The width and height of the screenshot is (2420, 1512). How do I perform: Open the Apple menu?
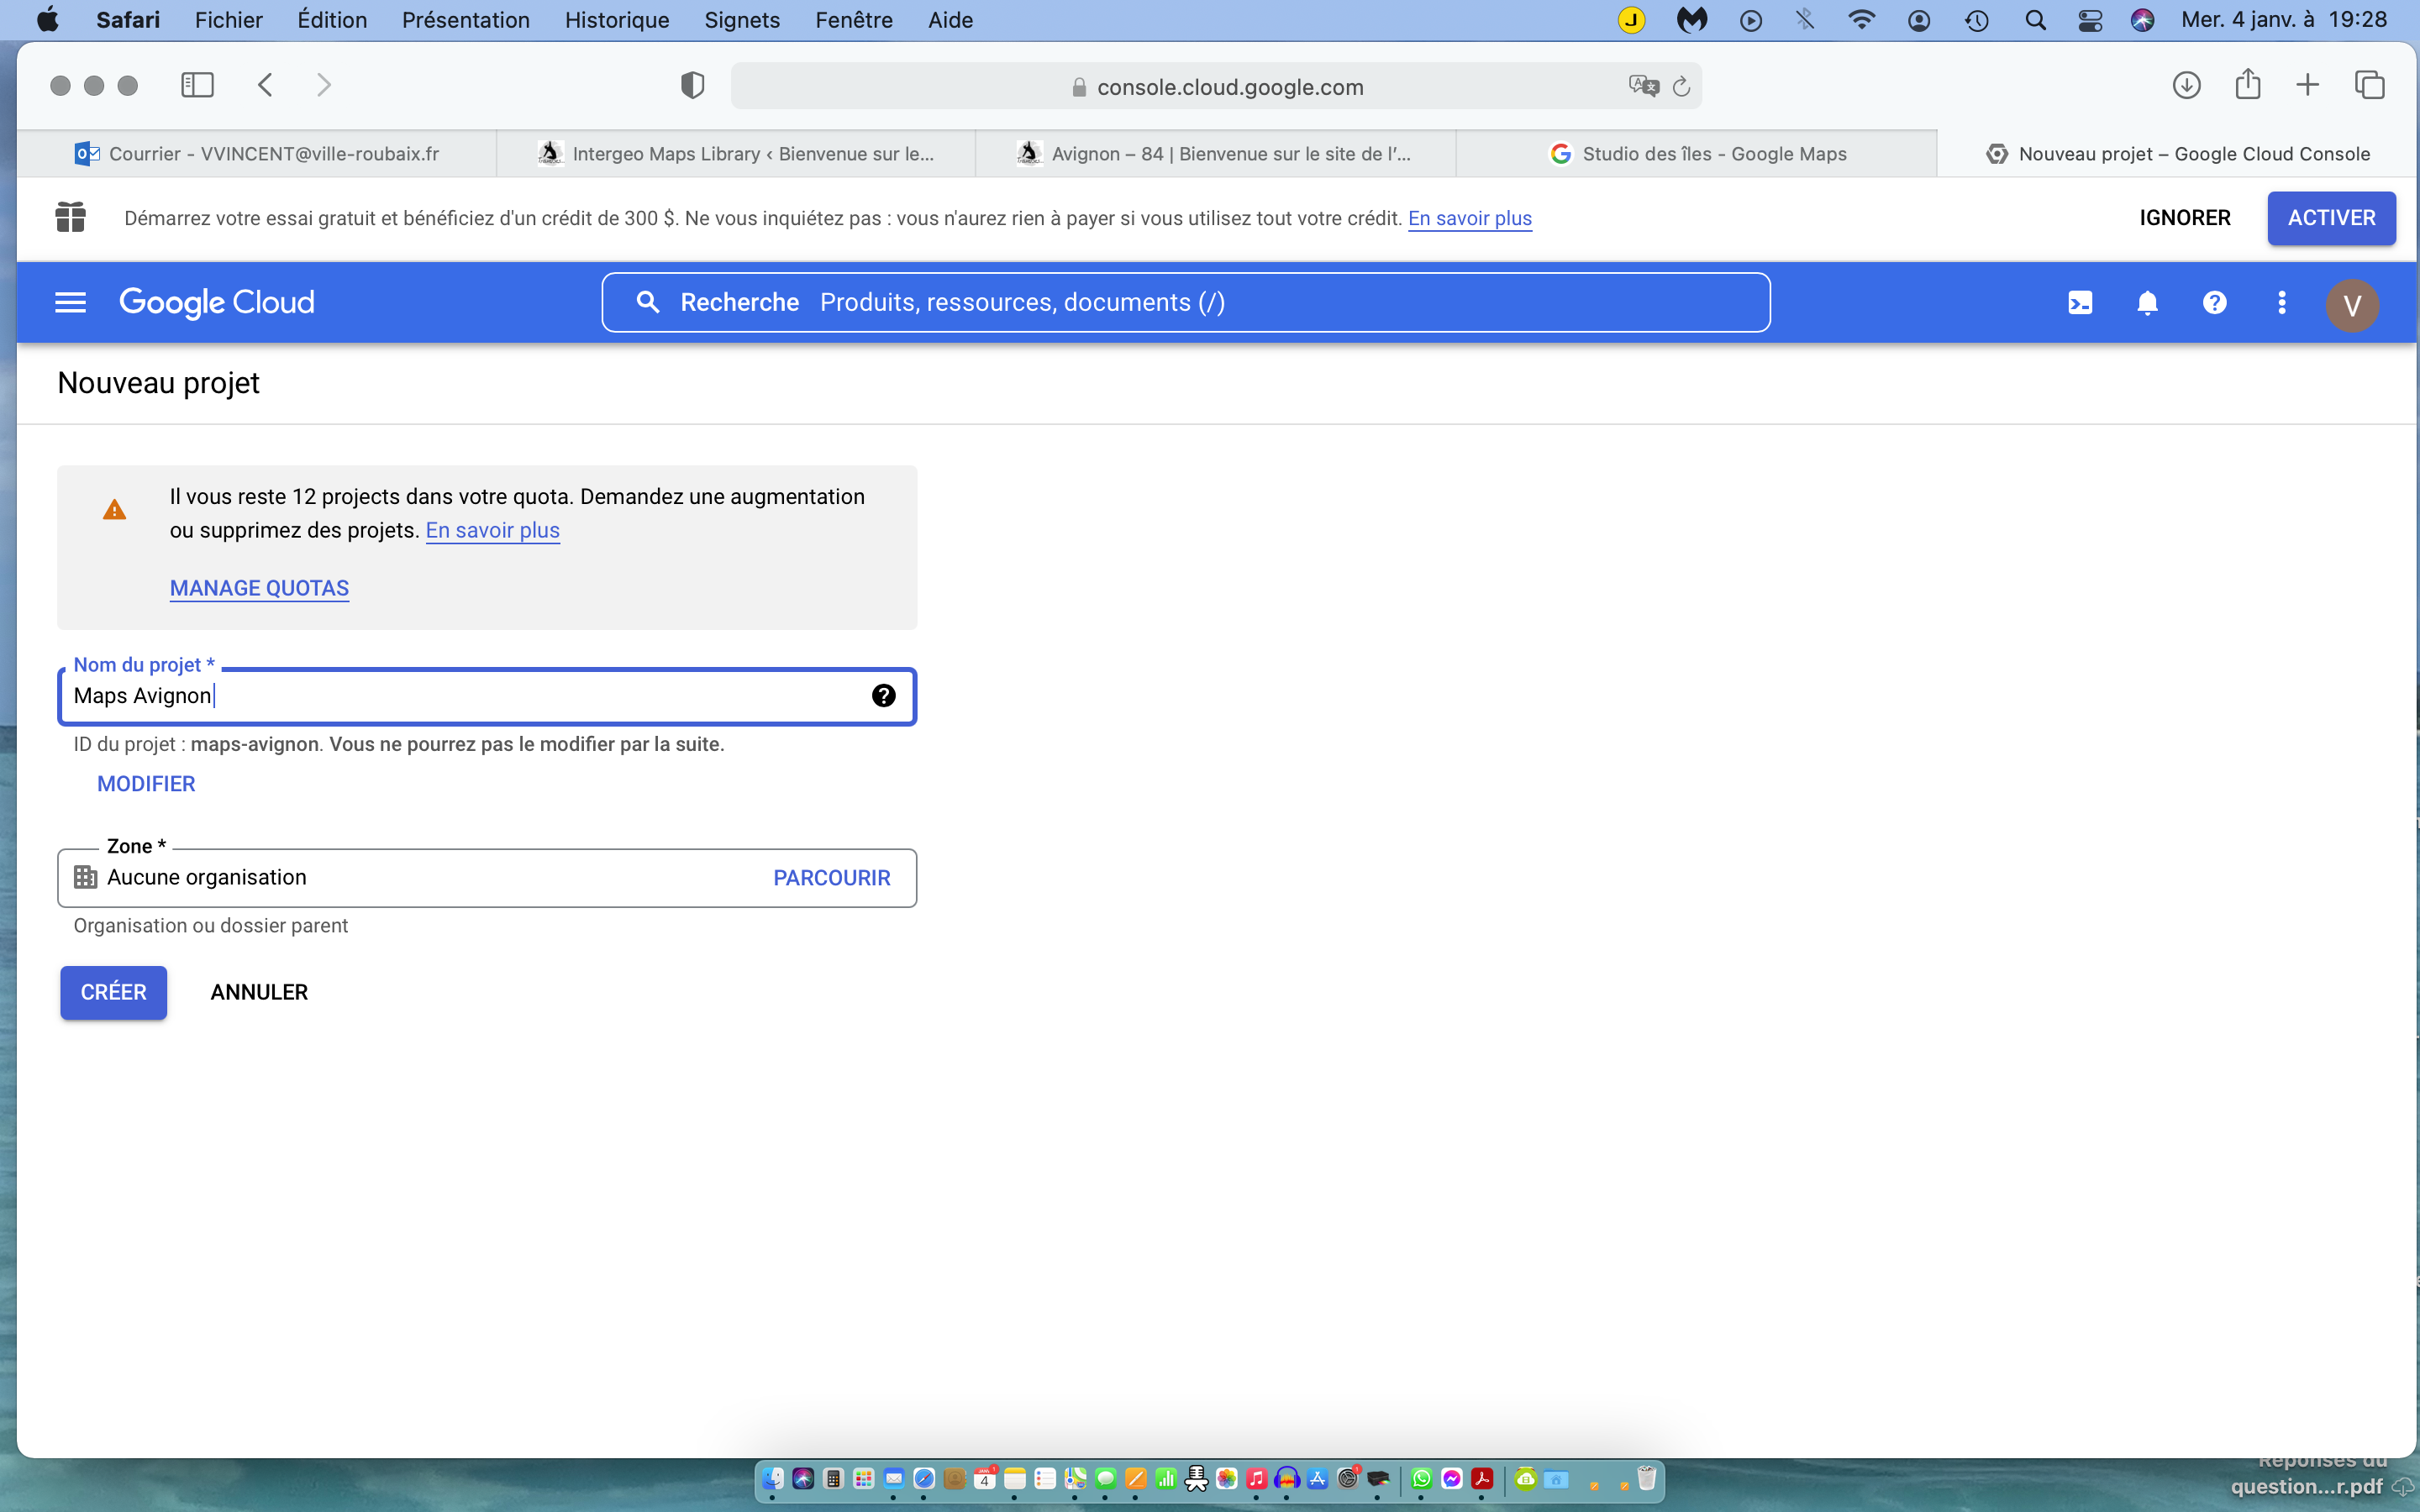click(x=47, y=20)
